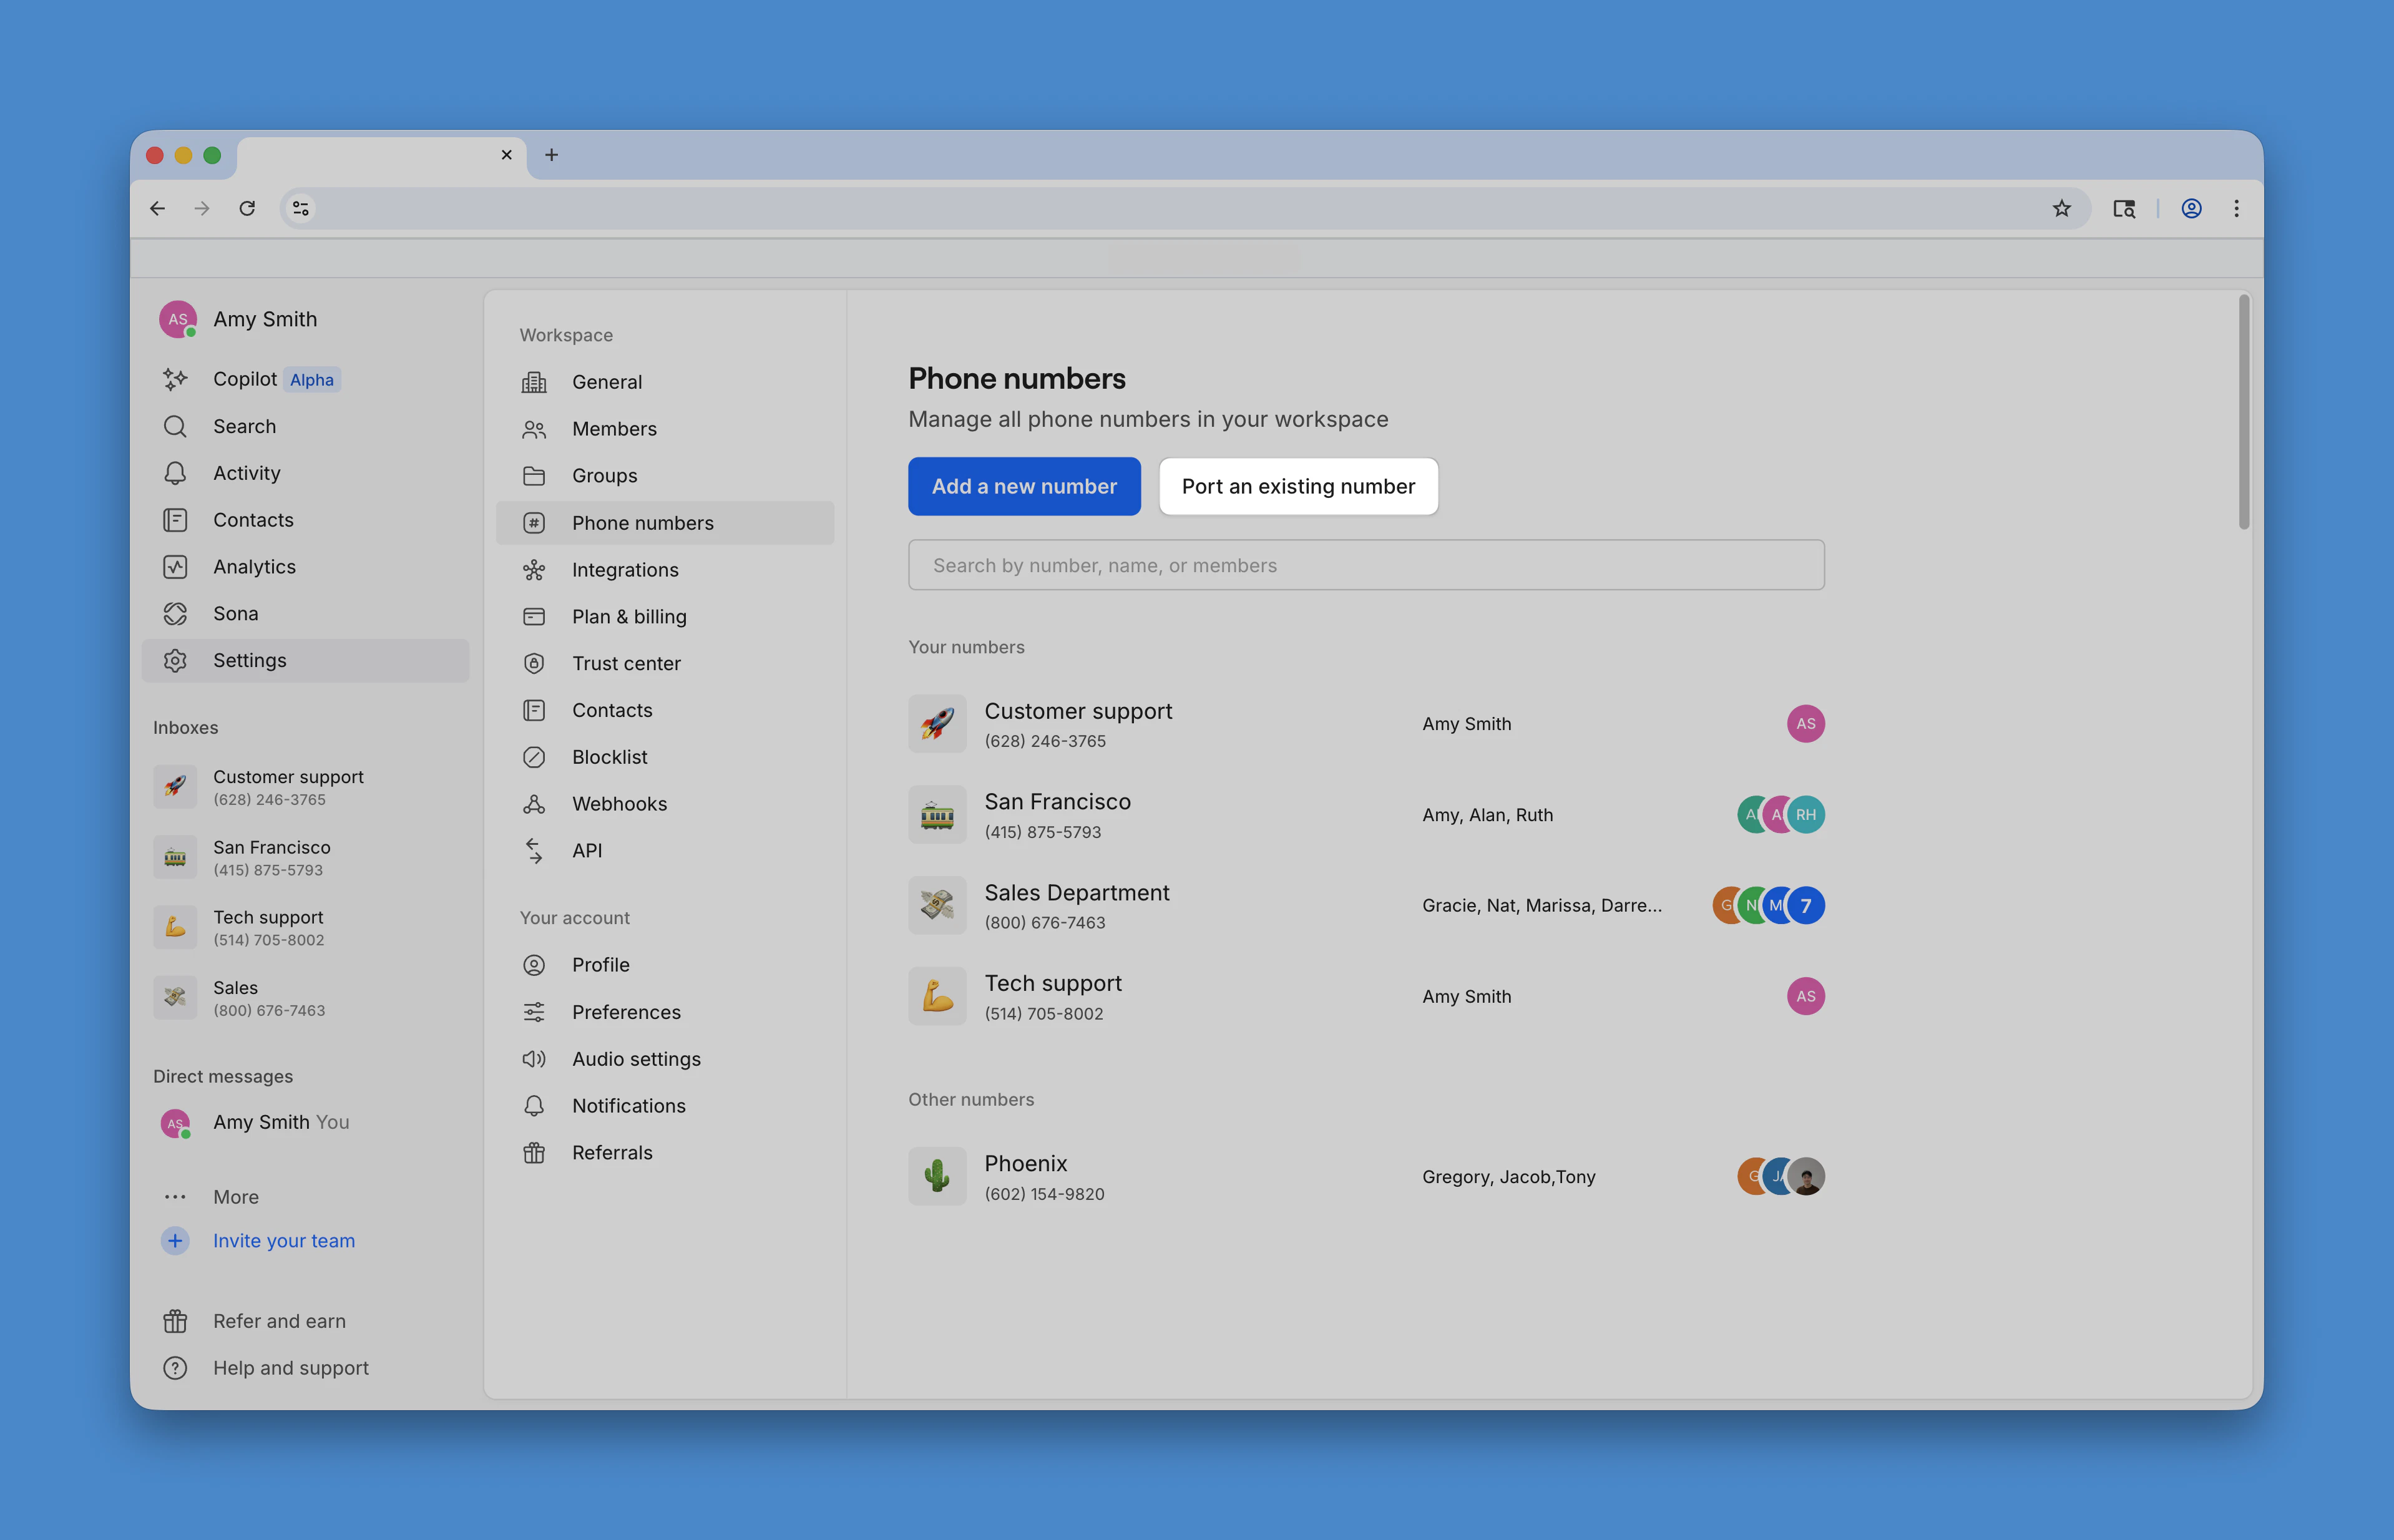This screenshot has width=2394, height=1540.
Task: Click the RH member avatar
Action: click(1805, 815)
